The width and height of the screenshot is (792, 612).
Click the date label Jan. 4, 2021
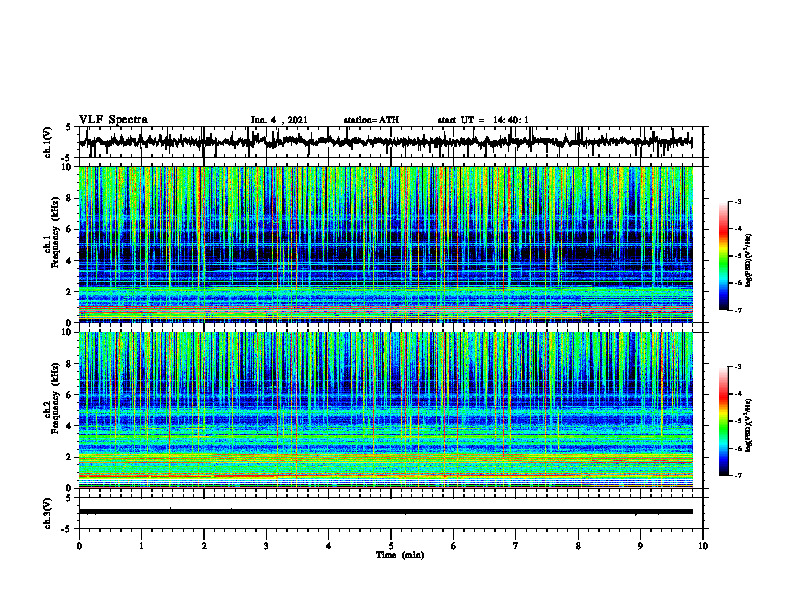(279, 120)
